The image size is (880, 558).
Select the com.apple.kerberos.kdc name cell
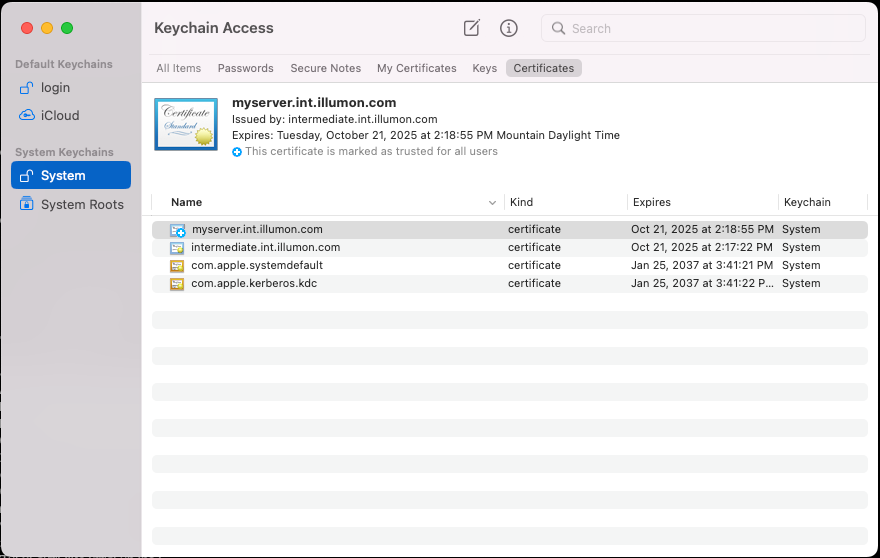(254, 283)
